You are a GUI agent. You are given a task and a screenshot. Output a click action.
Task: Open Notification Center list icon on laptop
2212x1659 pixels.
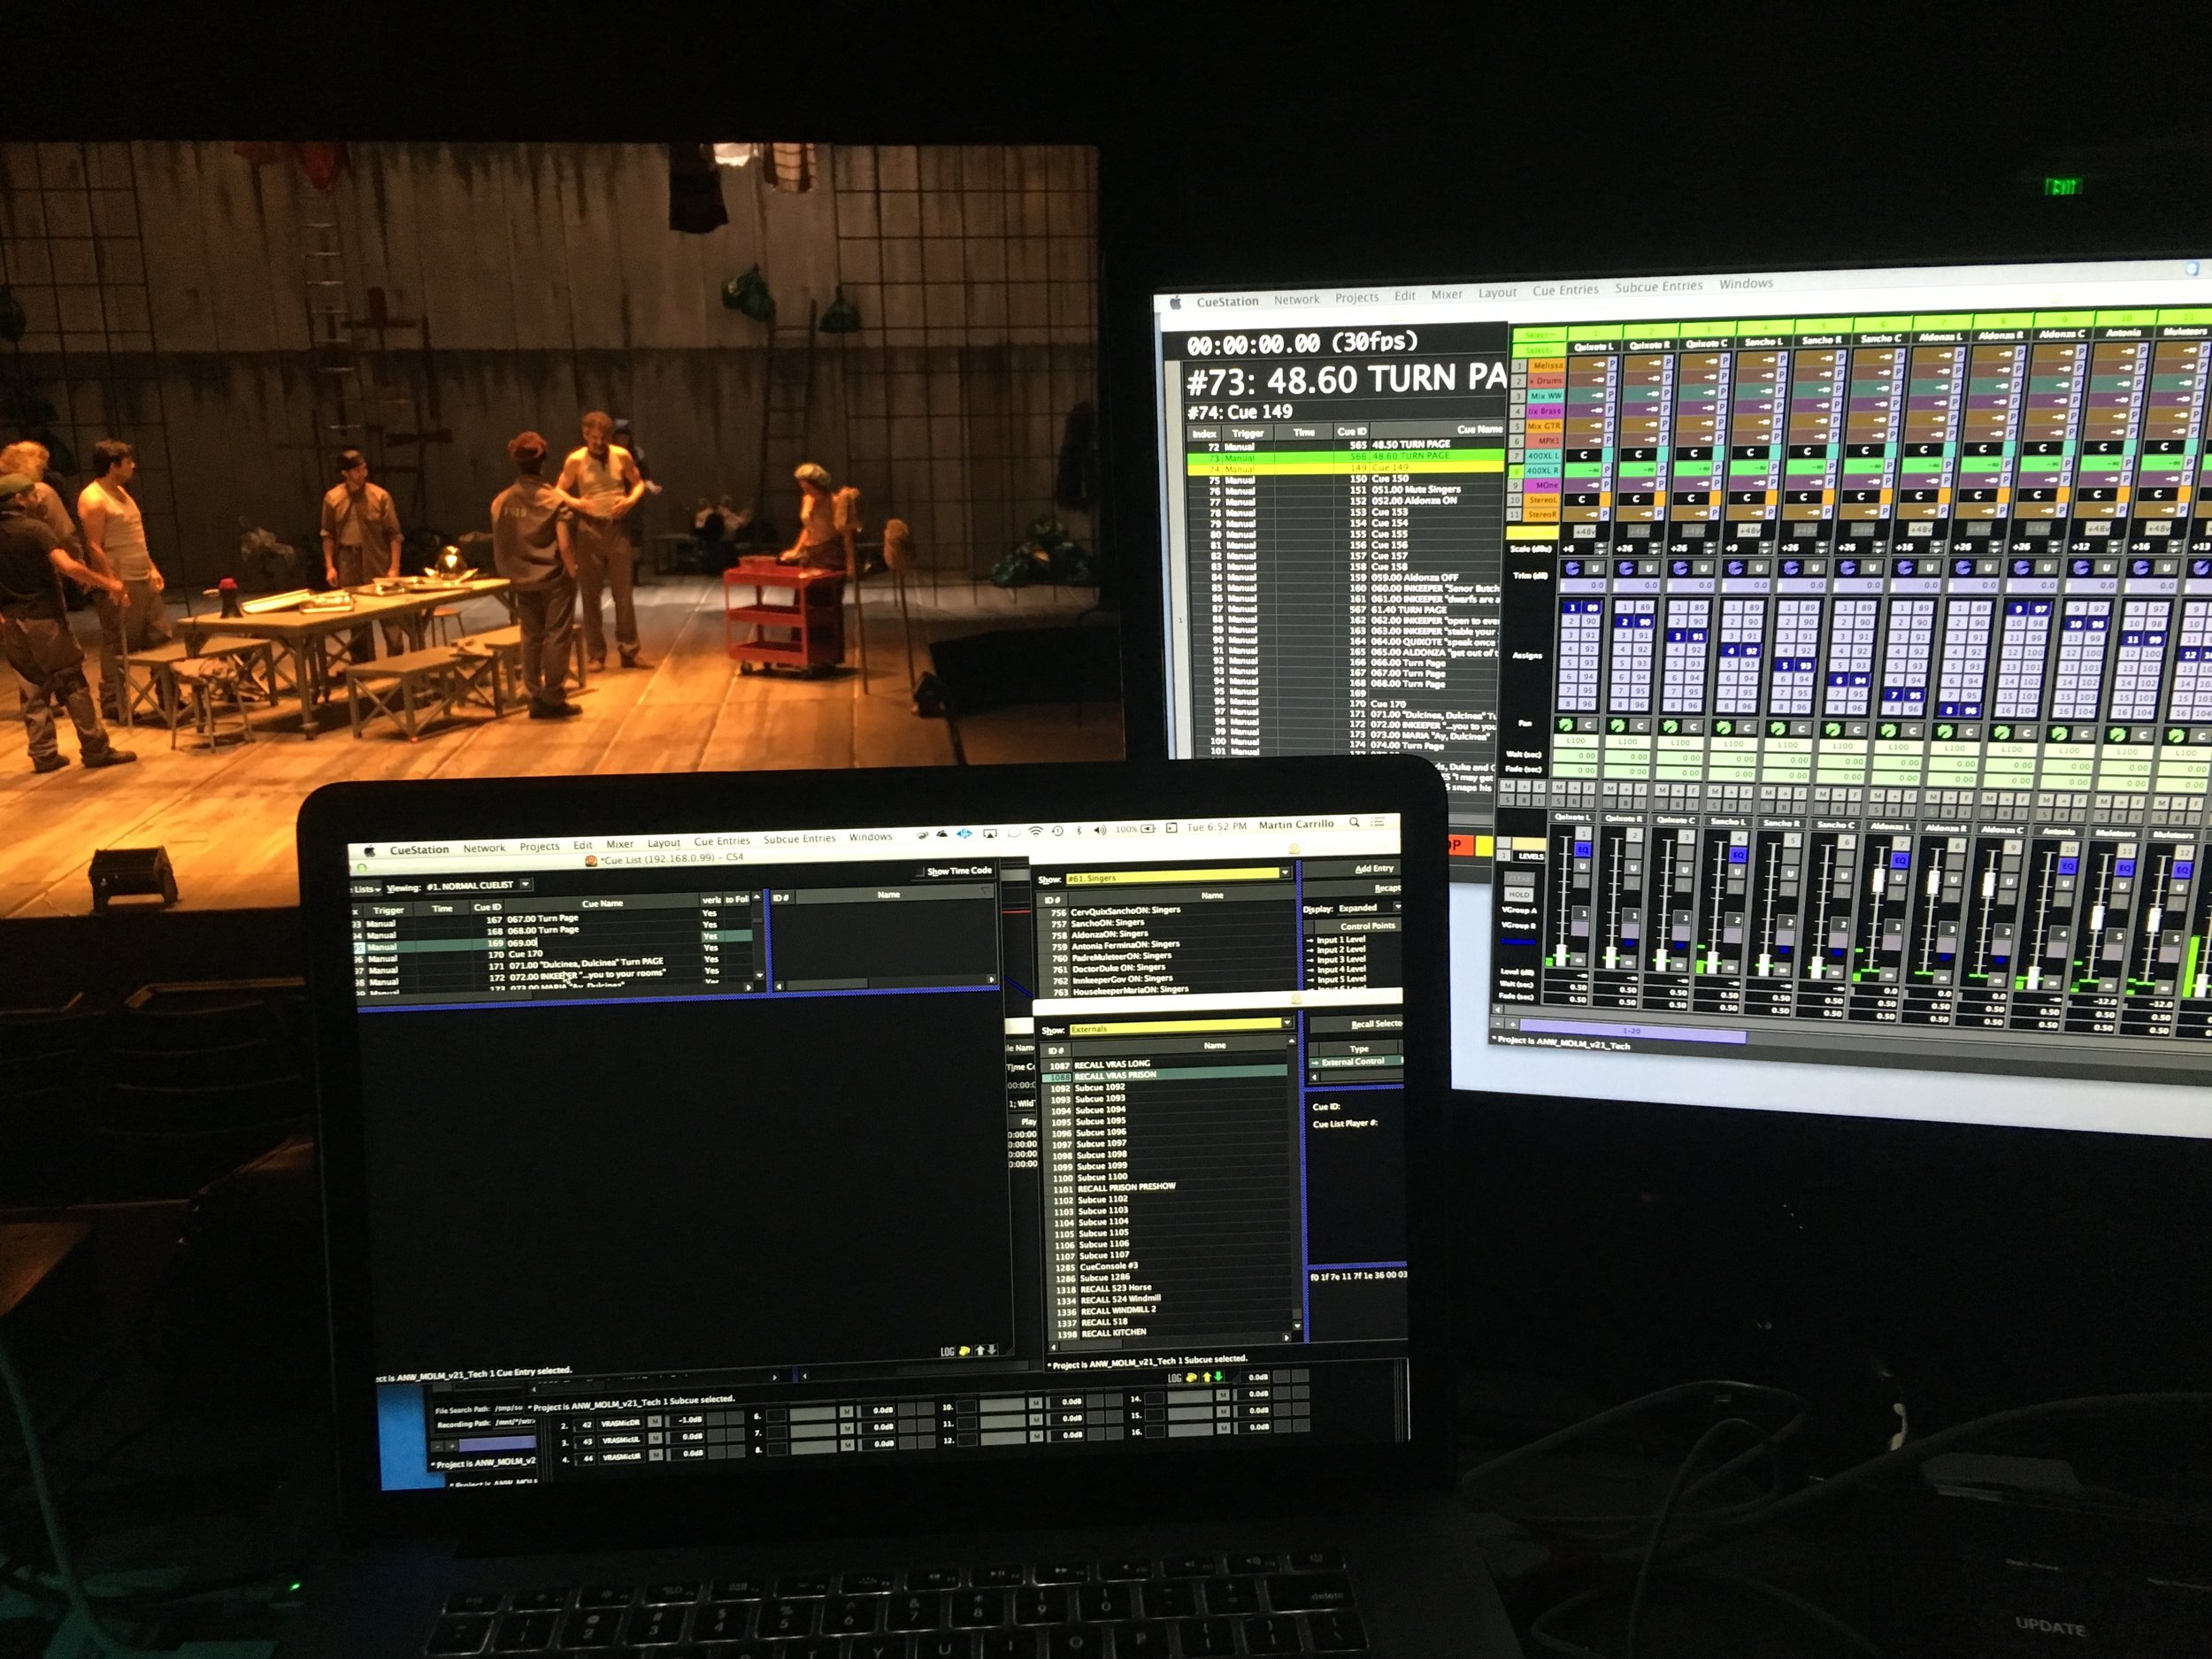pyautogui.click(x=1379, y=821)
